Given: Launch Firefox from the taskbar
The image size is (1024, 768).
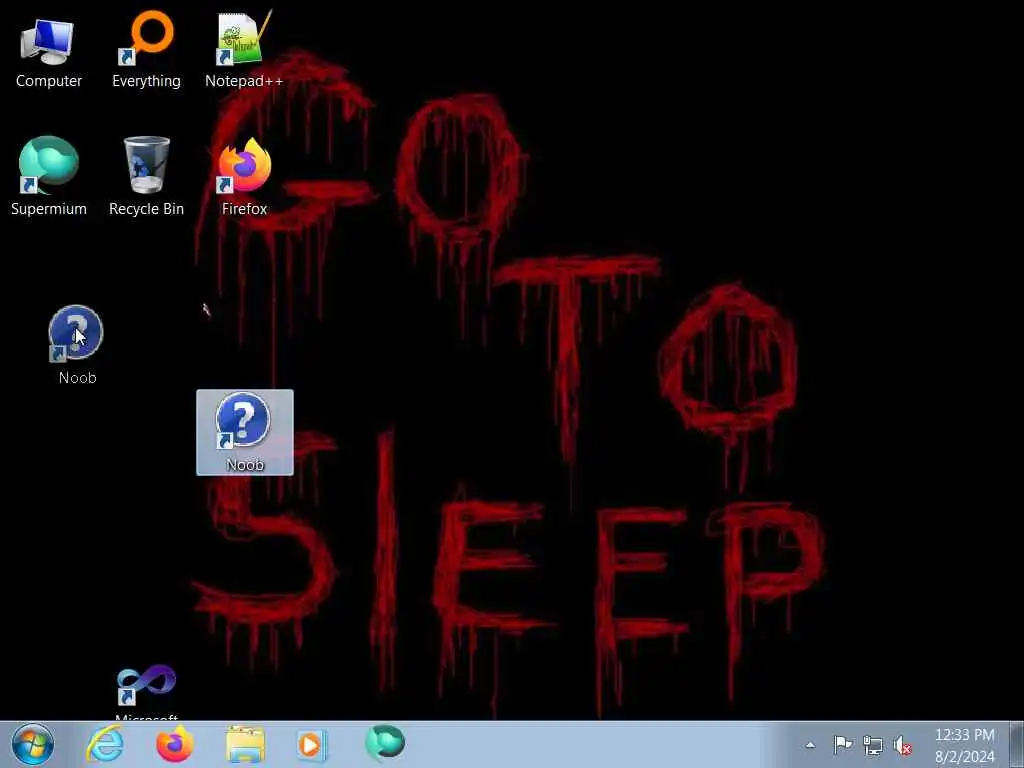Looking at the screenshot, I should coord(175,744).
